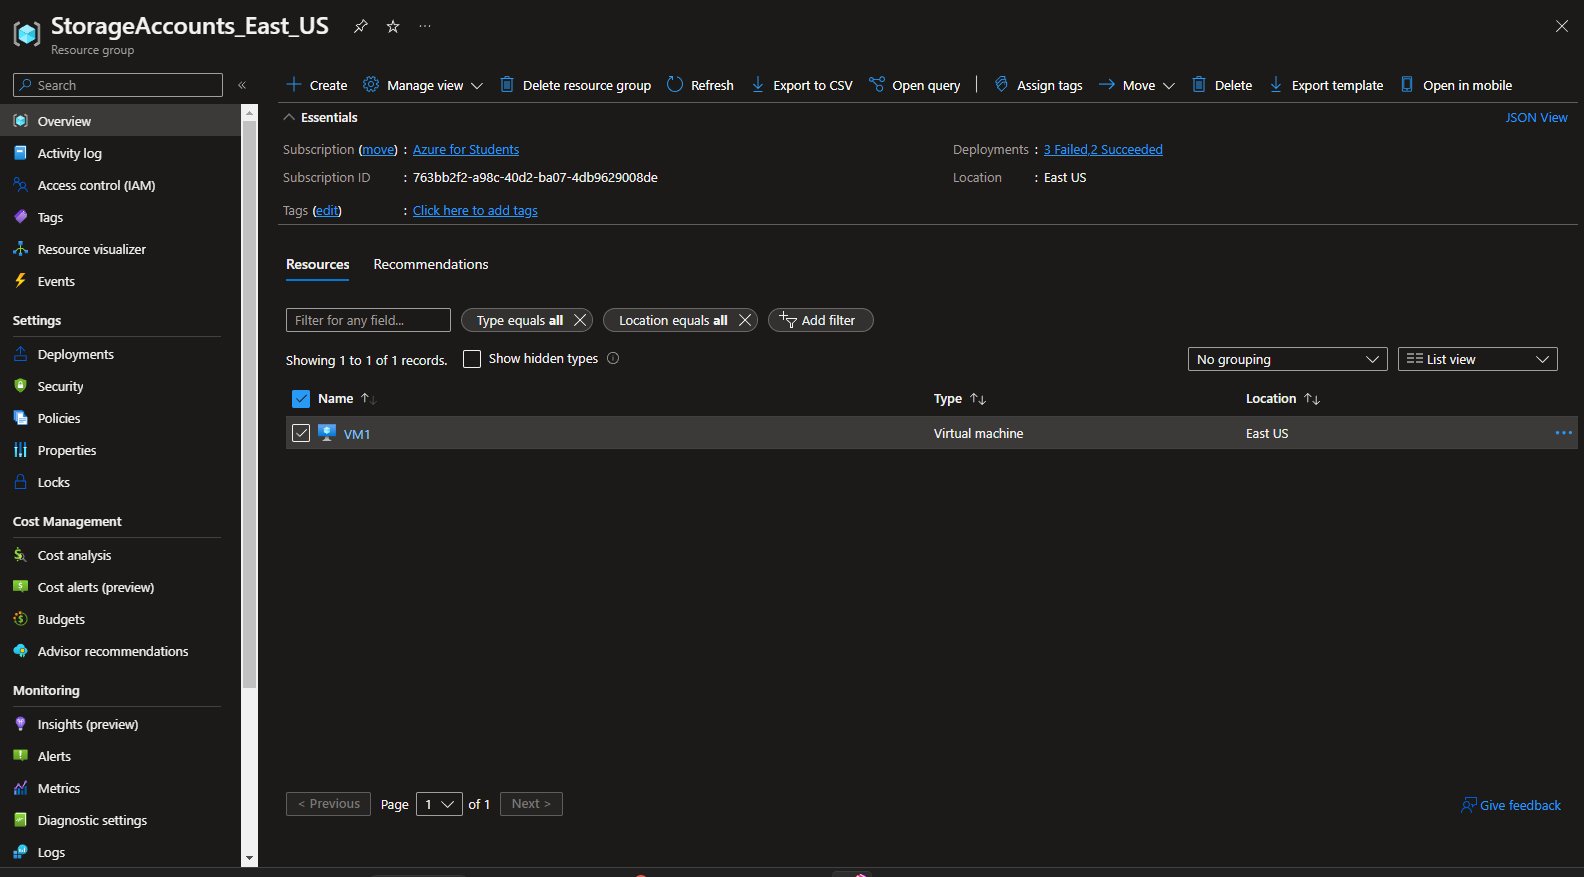Expand the Move dropdown chevron

(x=1168, y=86)
